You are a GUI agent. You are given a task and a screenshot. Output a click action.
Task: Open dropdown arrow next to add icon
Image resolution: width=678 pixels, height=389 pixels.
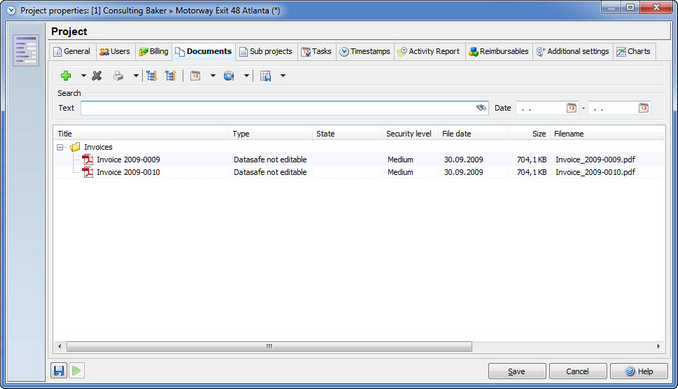83,76
